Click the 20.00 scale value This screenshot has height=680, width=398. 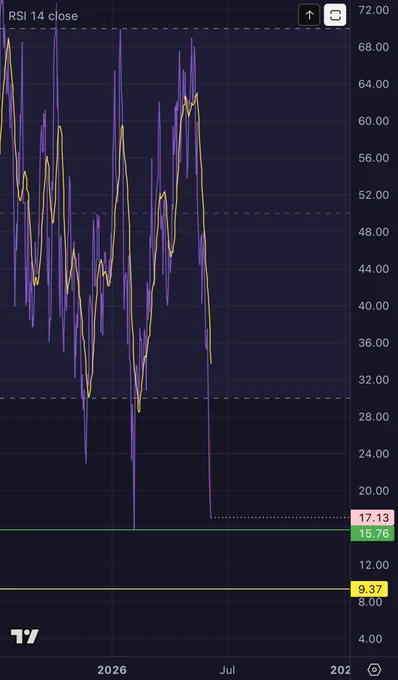coord(373,490)
